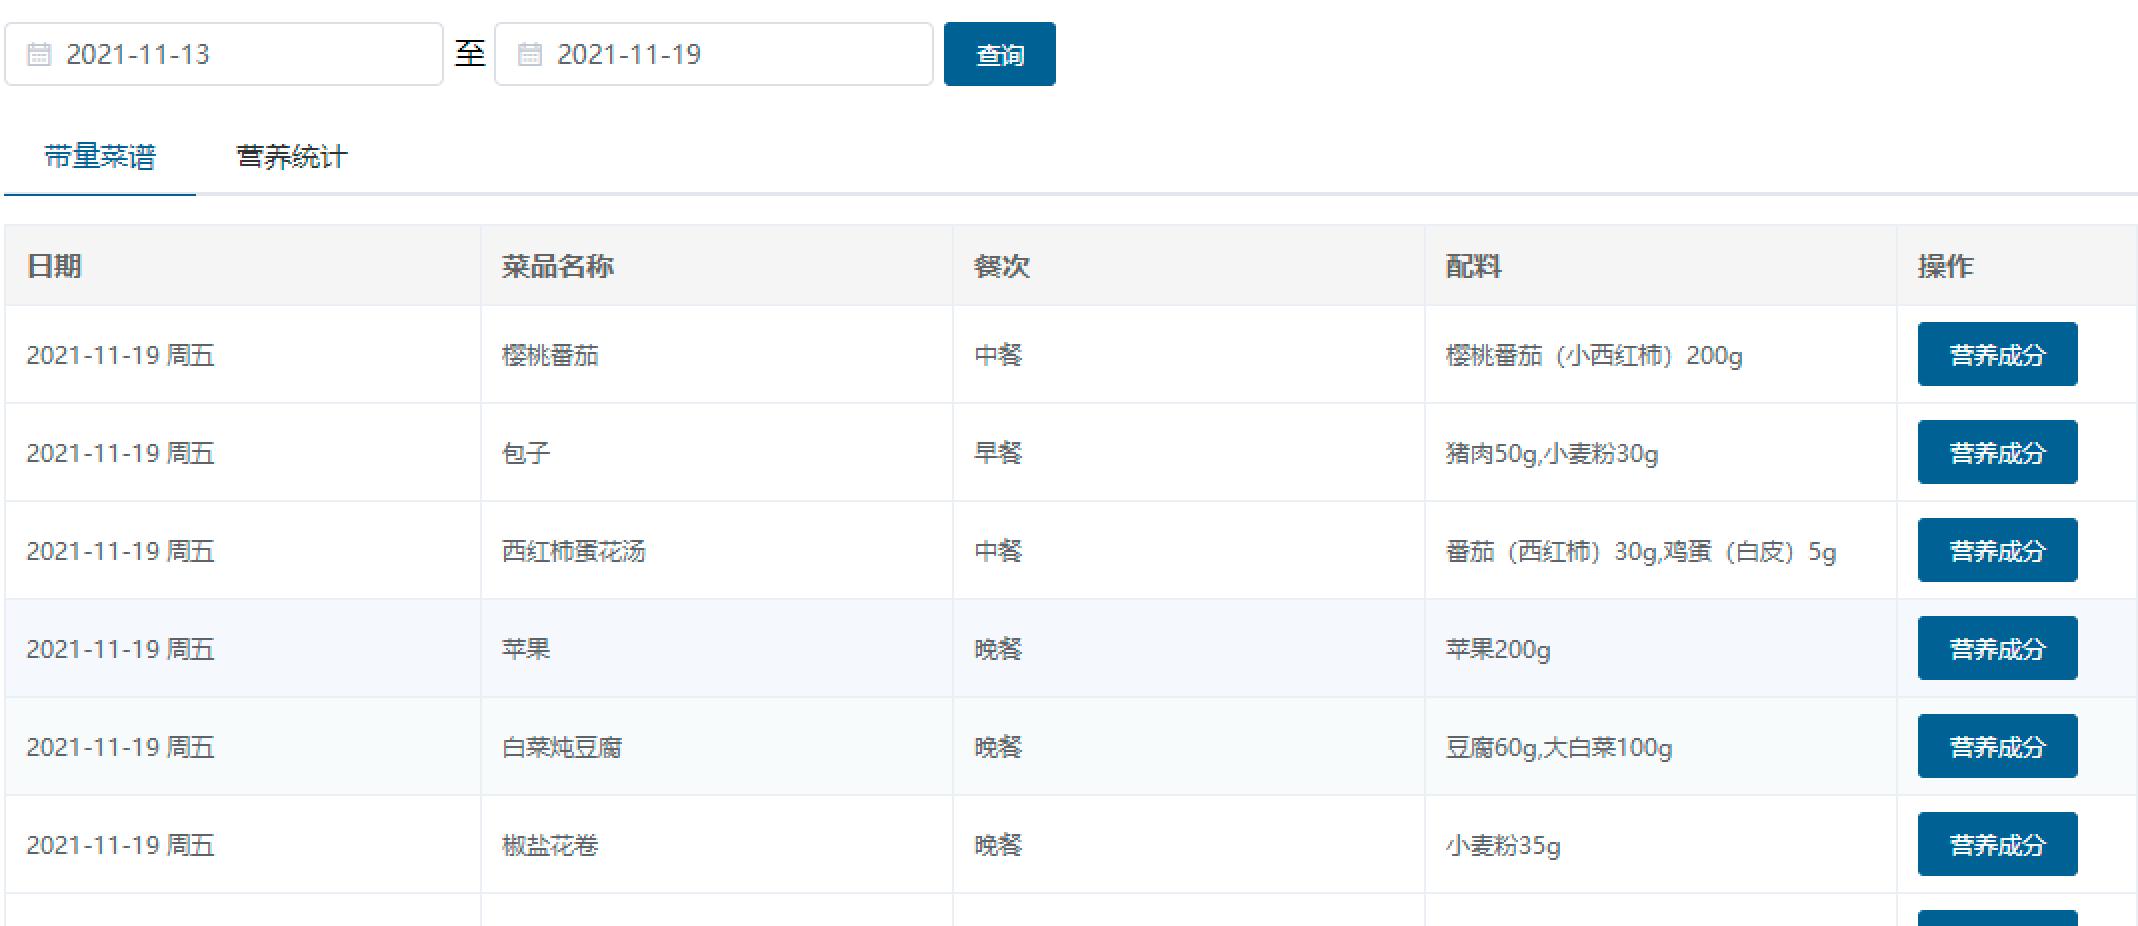
Task: Click calendar icon in end date field
Action: tap(529, 54)
